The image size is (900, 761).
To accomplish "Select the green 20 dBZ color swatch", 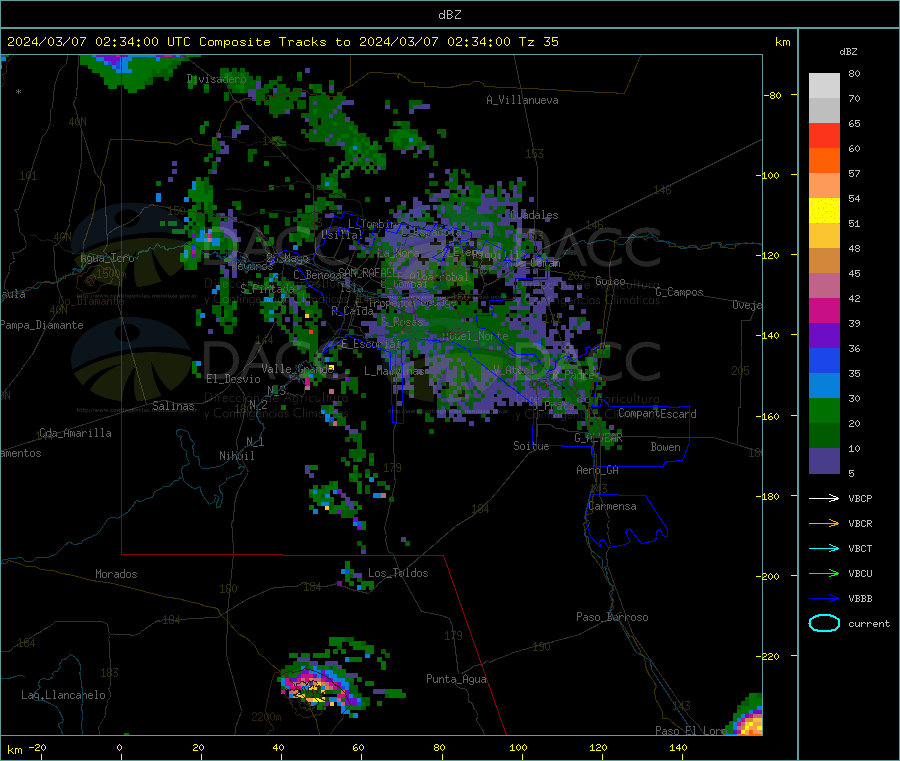I will [824, 410].
